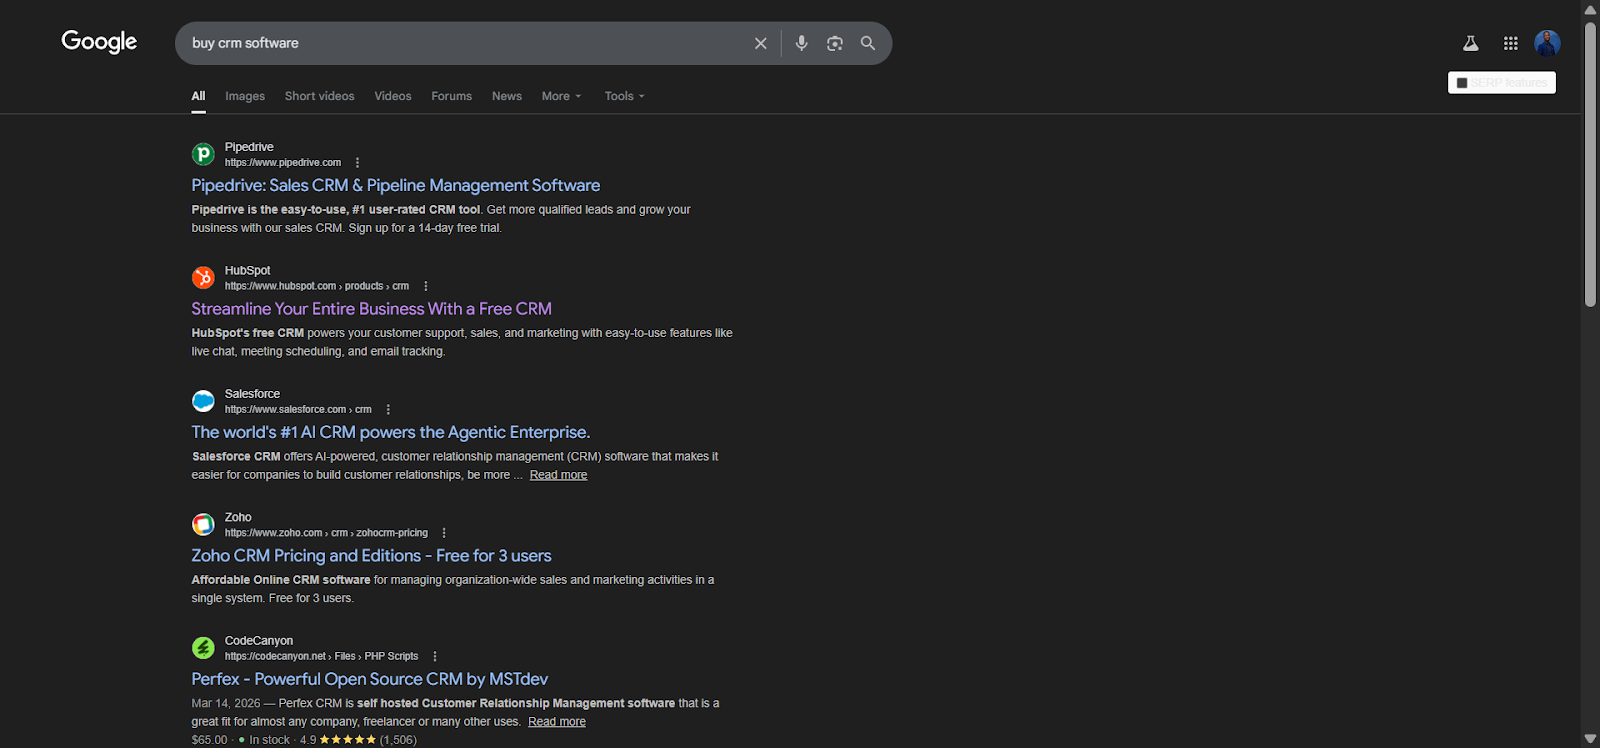Click Read more in Salesforce snippet

[558, 475]
